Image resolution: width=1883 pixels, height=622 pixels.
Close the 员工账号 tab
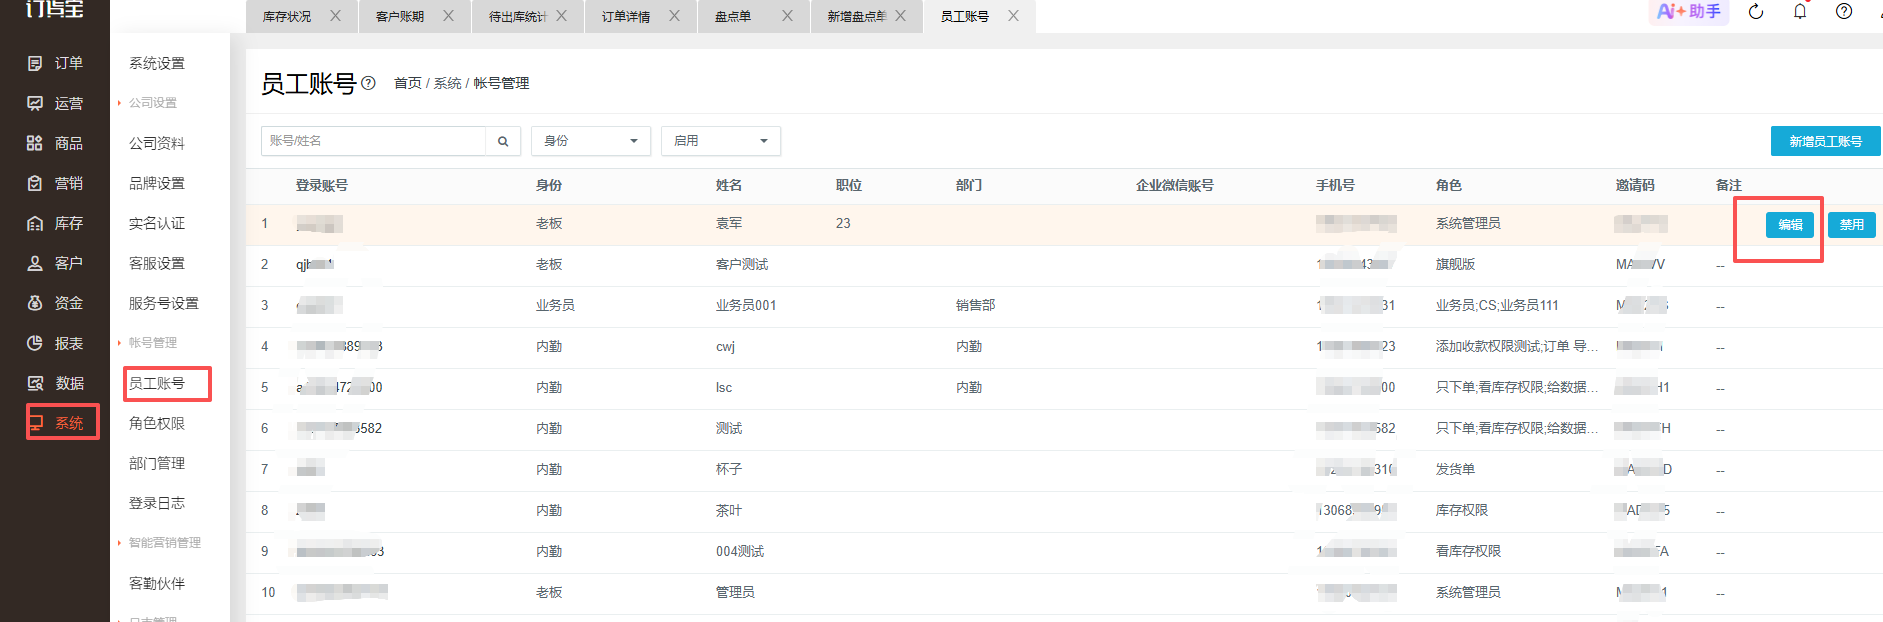point(1013,16)
